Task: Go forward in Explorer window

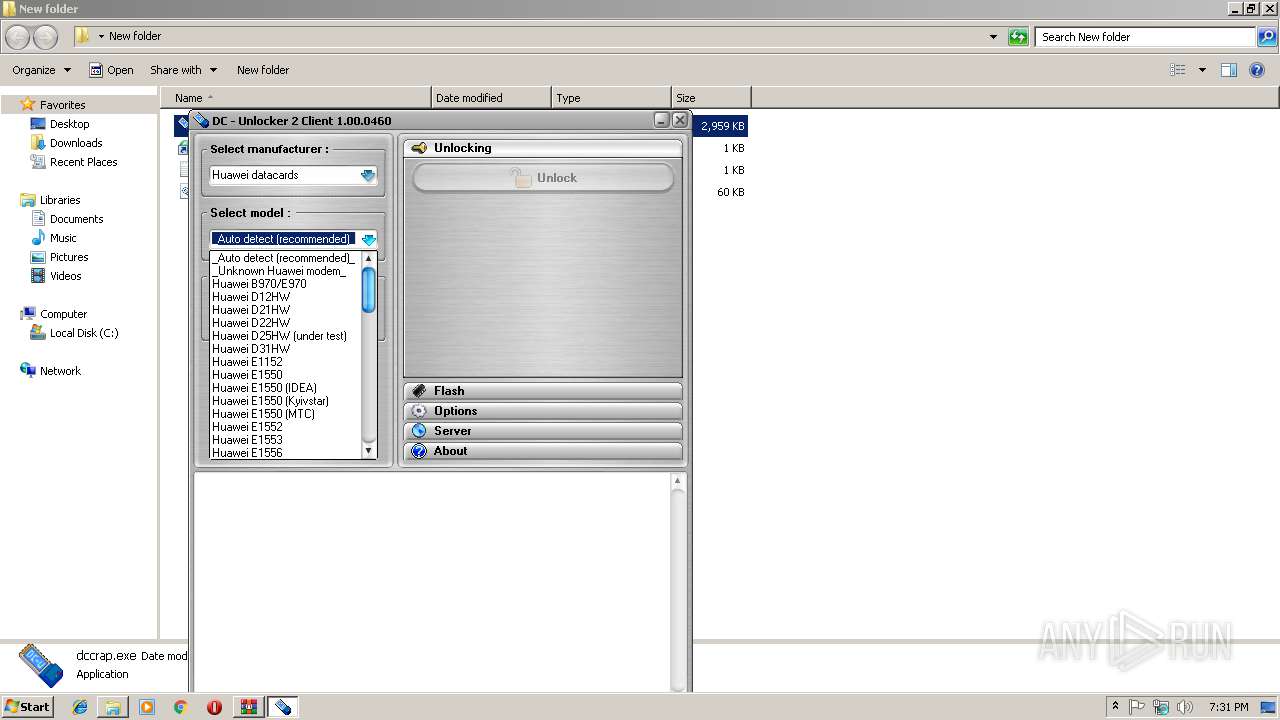Action: (45, 37)
